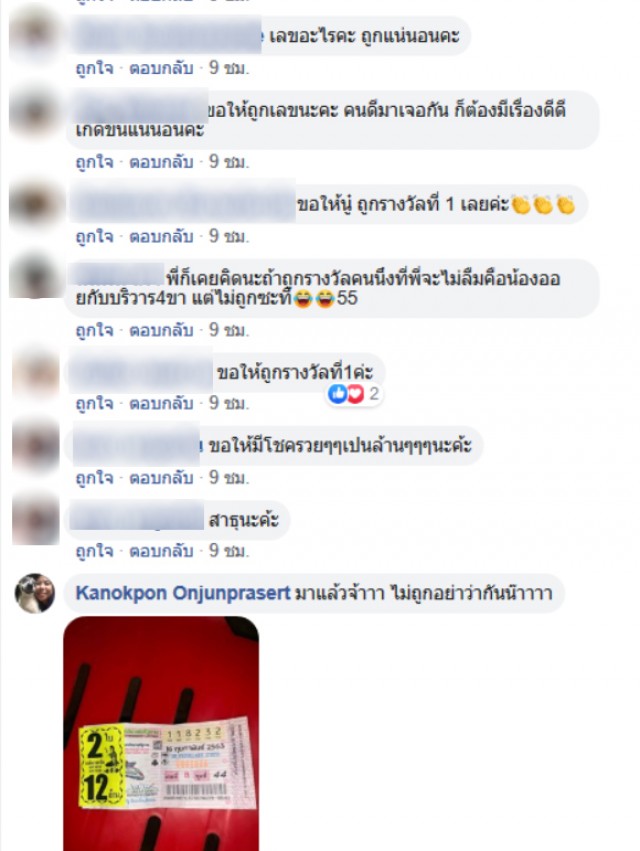Viewport: 640px width, 851px height.
Task: Like the comment 'สาธุนะค้ะ'
Action: click(x=94, y=551)
